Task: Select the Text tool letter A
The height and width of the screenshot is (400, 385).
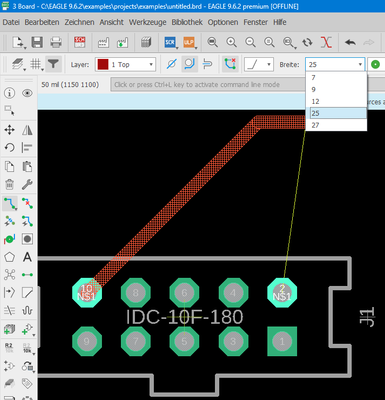Action: click(27, 257)
